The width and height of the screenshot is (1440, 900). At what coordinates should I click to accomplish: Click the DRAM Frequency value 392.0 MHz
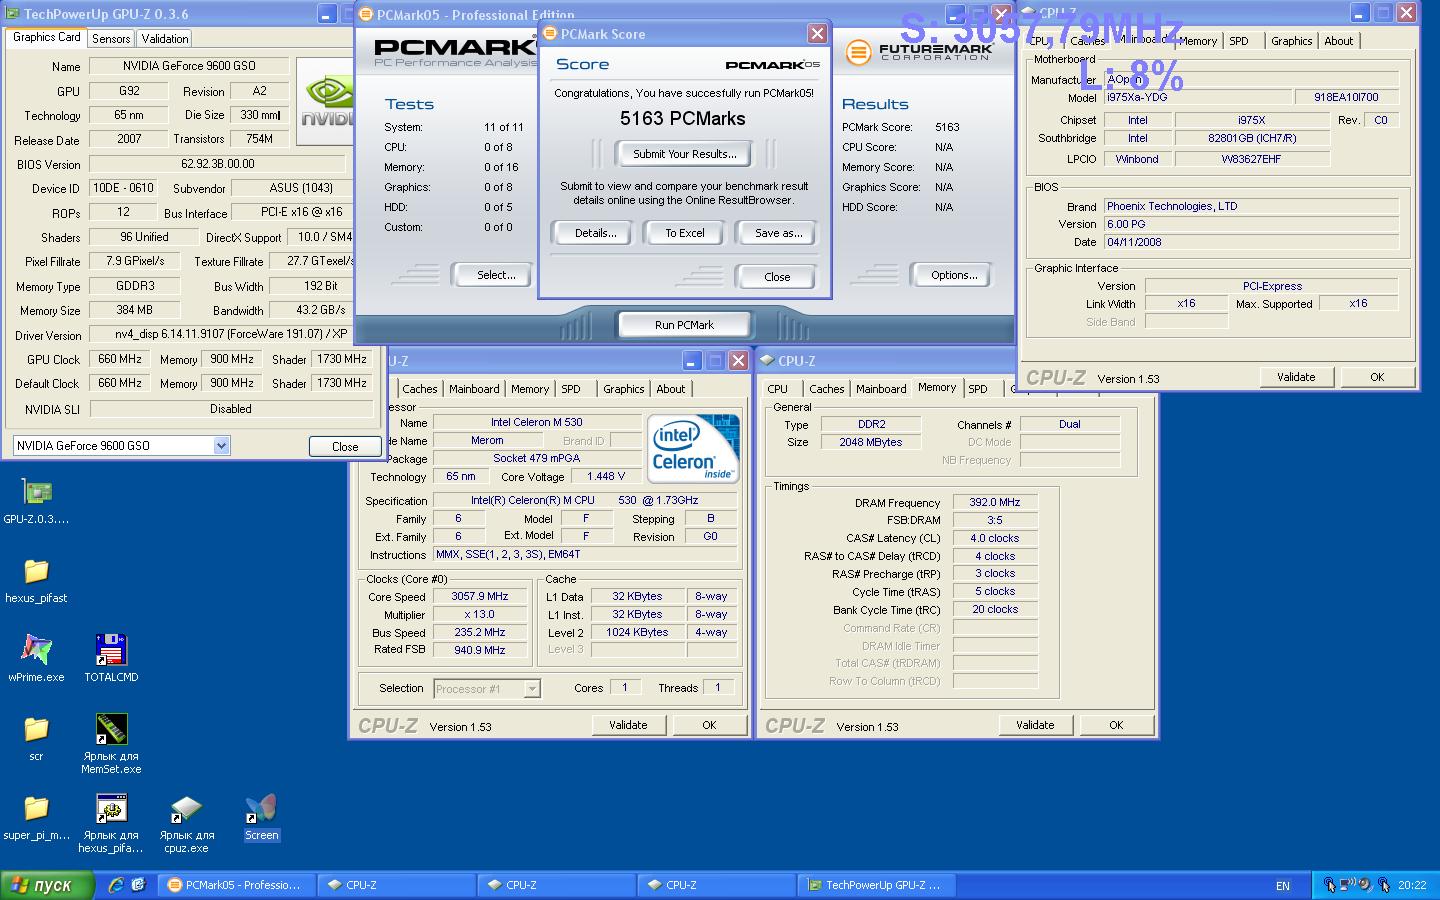(x=995, y=502)
